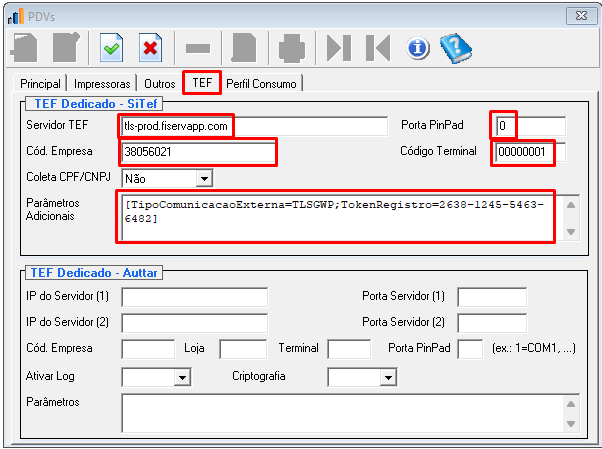Click the Auttar Porta PinPad field

470,349
